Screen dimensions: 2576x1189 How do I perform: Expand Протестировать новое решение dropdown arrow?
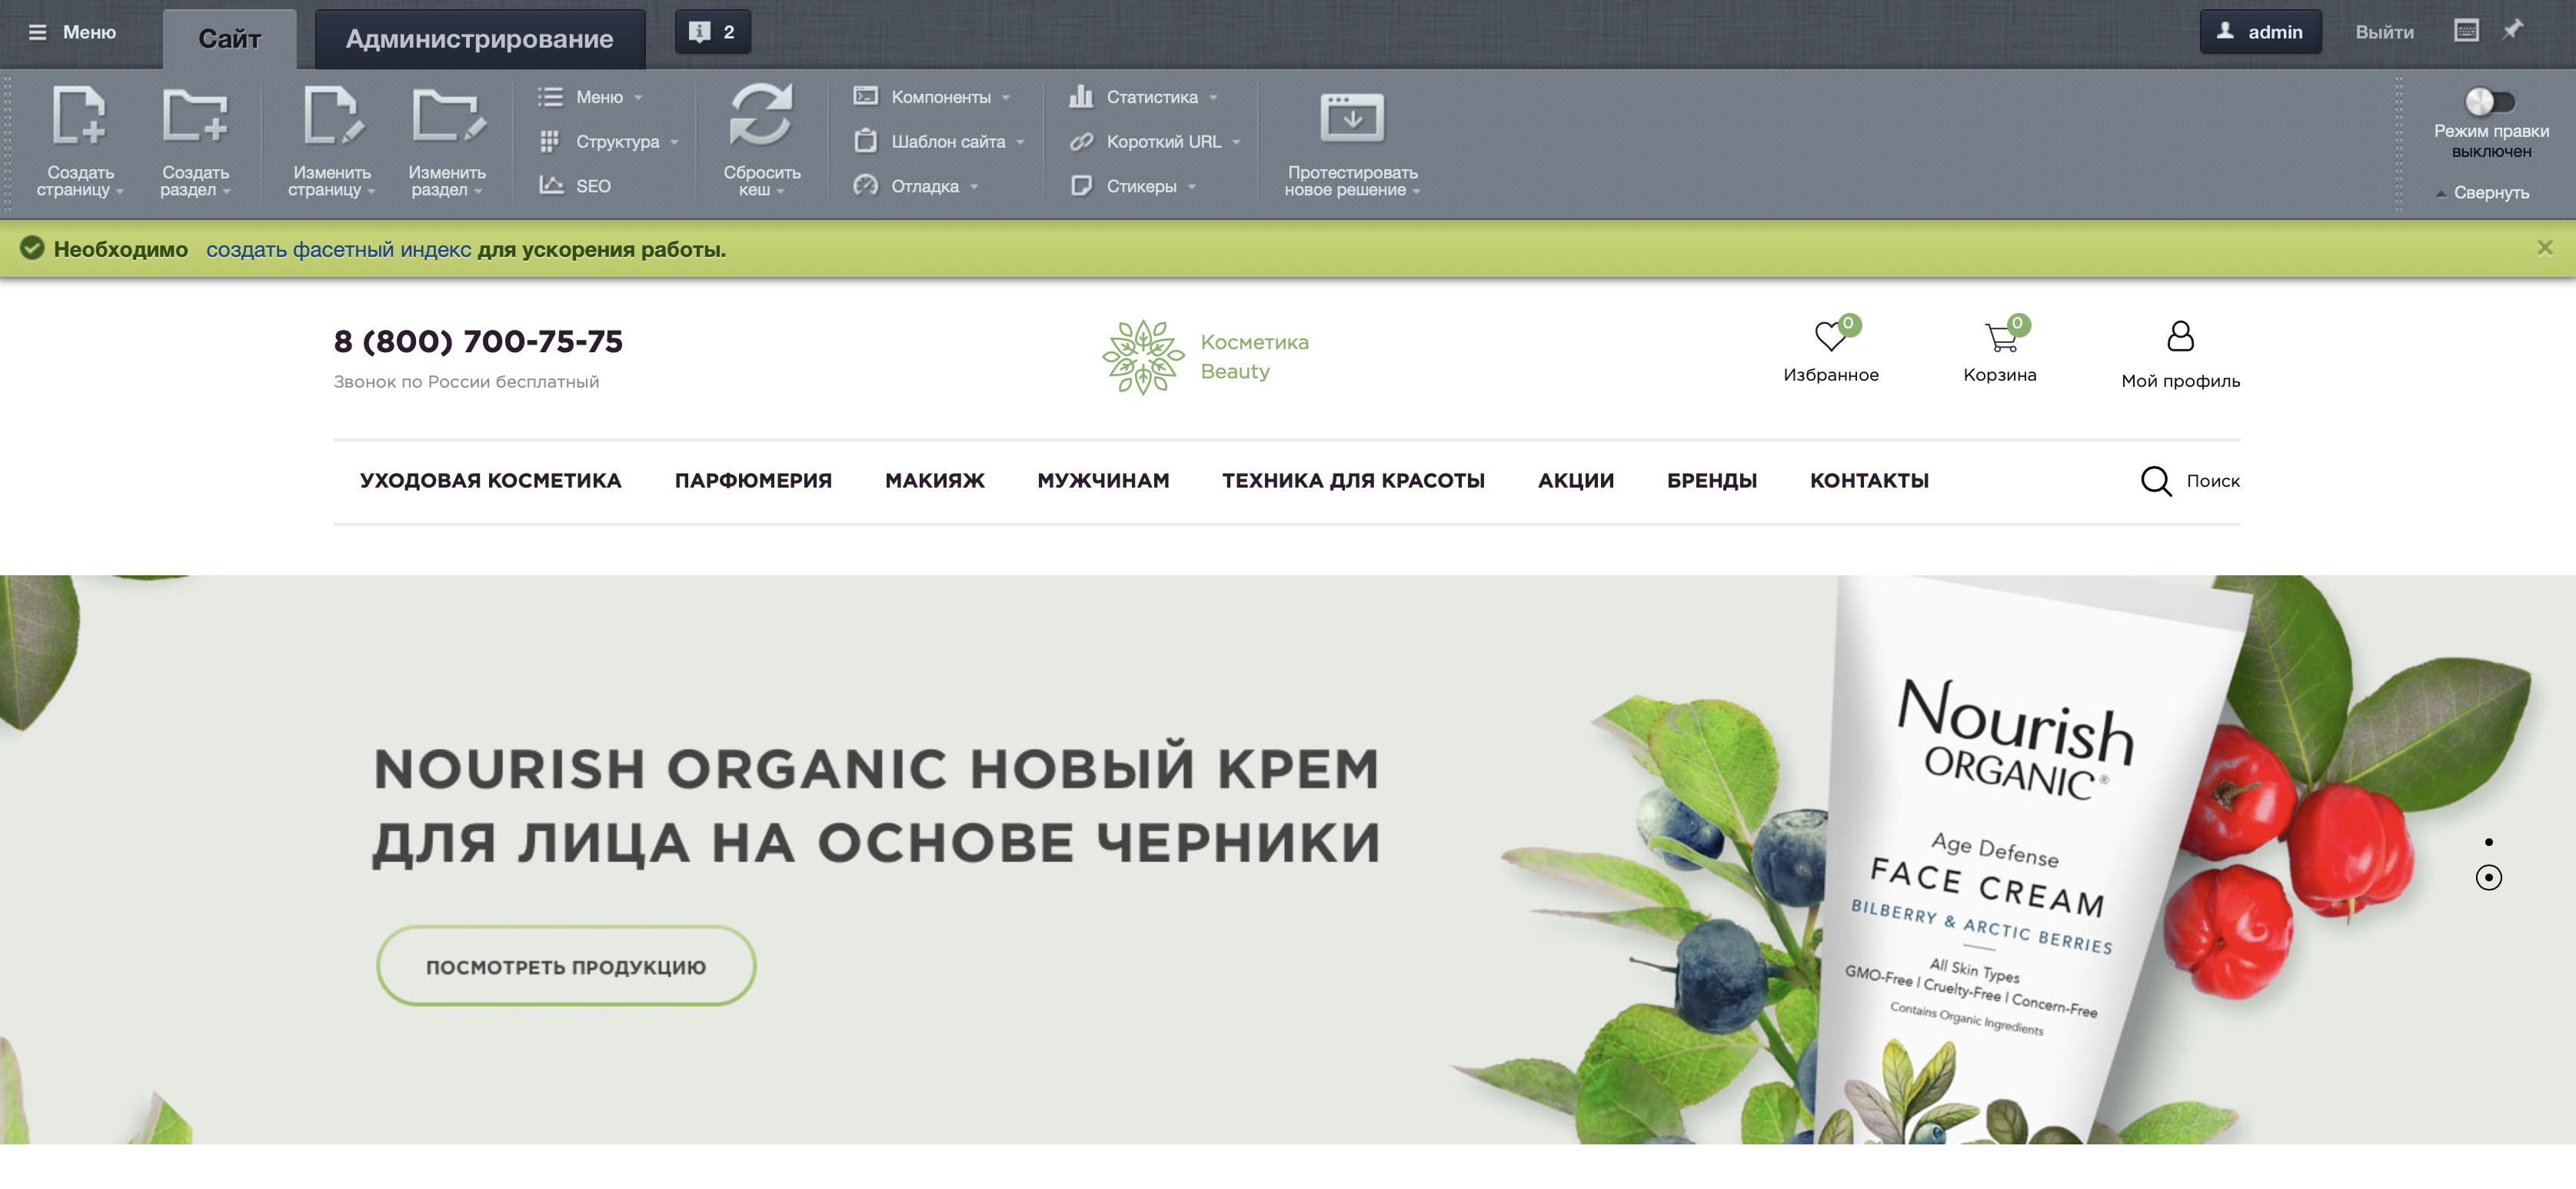coord(1416,191)
